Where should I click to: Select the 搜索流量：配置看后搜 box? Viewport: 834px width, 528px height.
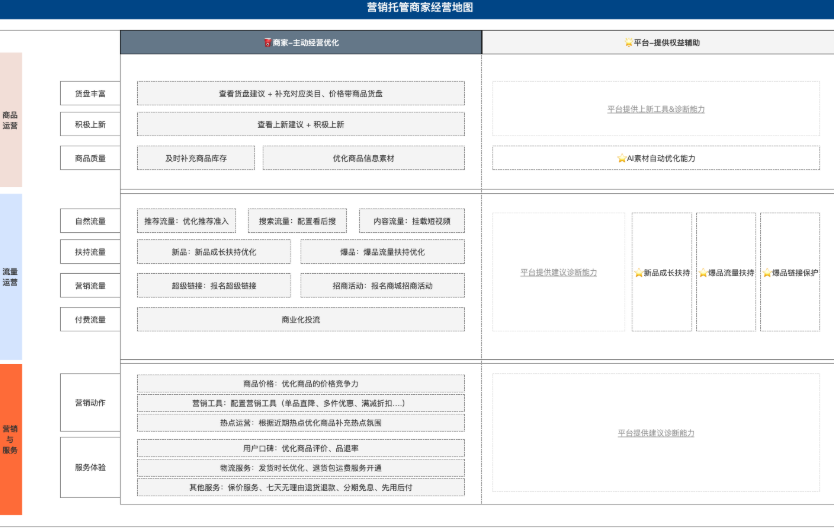coord(297,221)
